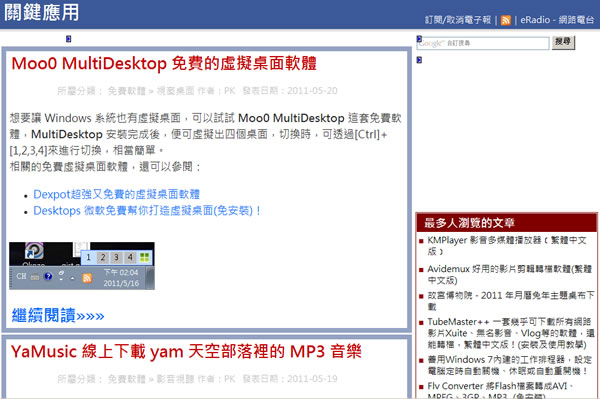600x399 pixels.
Task: Open 訂閱/取消電子報 link
Action: pyautogui.click(x=458, y=20)
